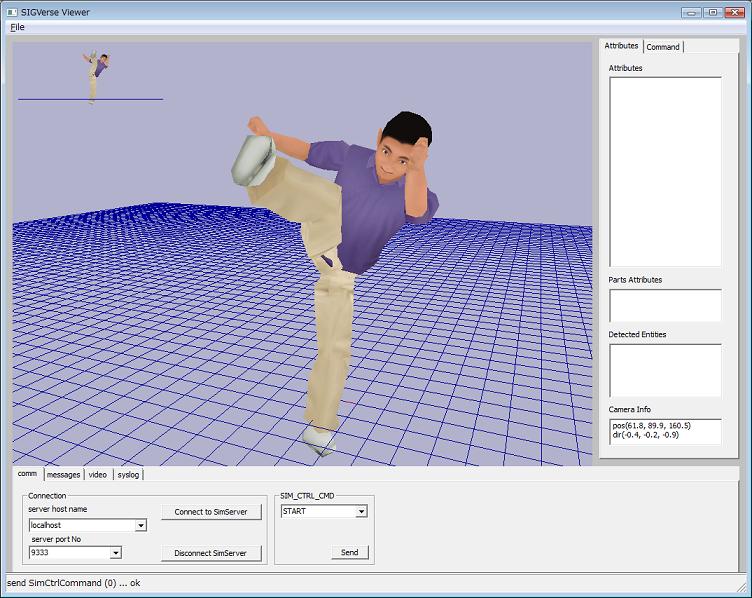This screenshot has width=752, height=598.
Task: Switch to the Attributes tab
Action: tap(621, 46)
